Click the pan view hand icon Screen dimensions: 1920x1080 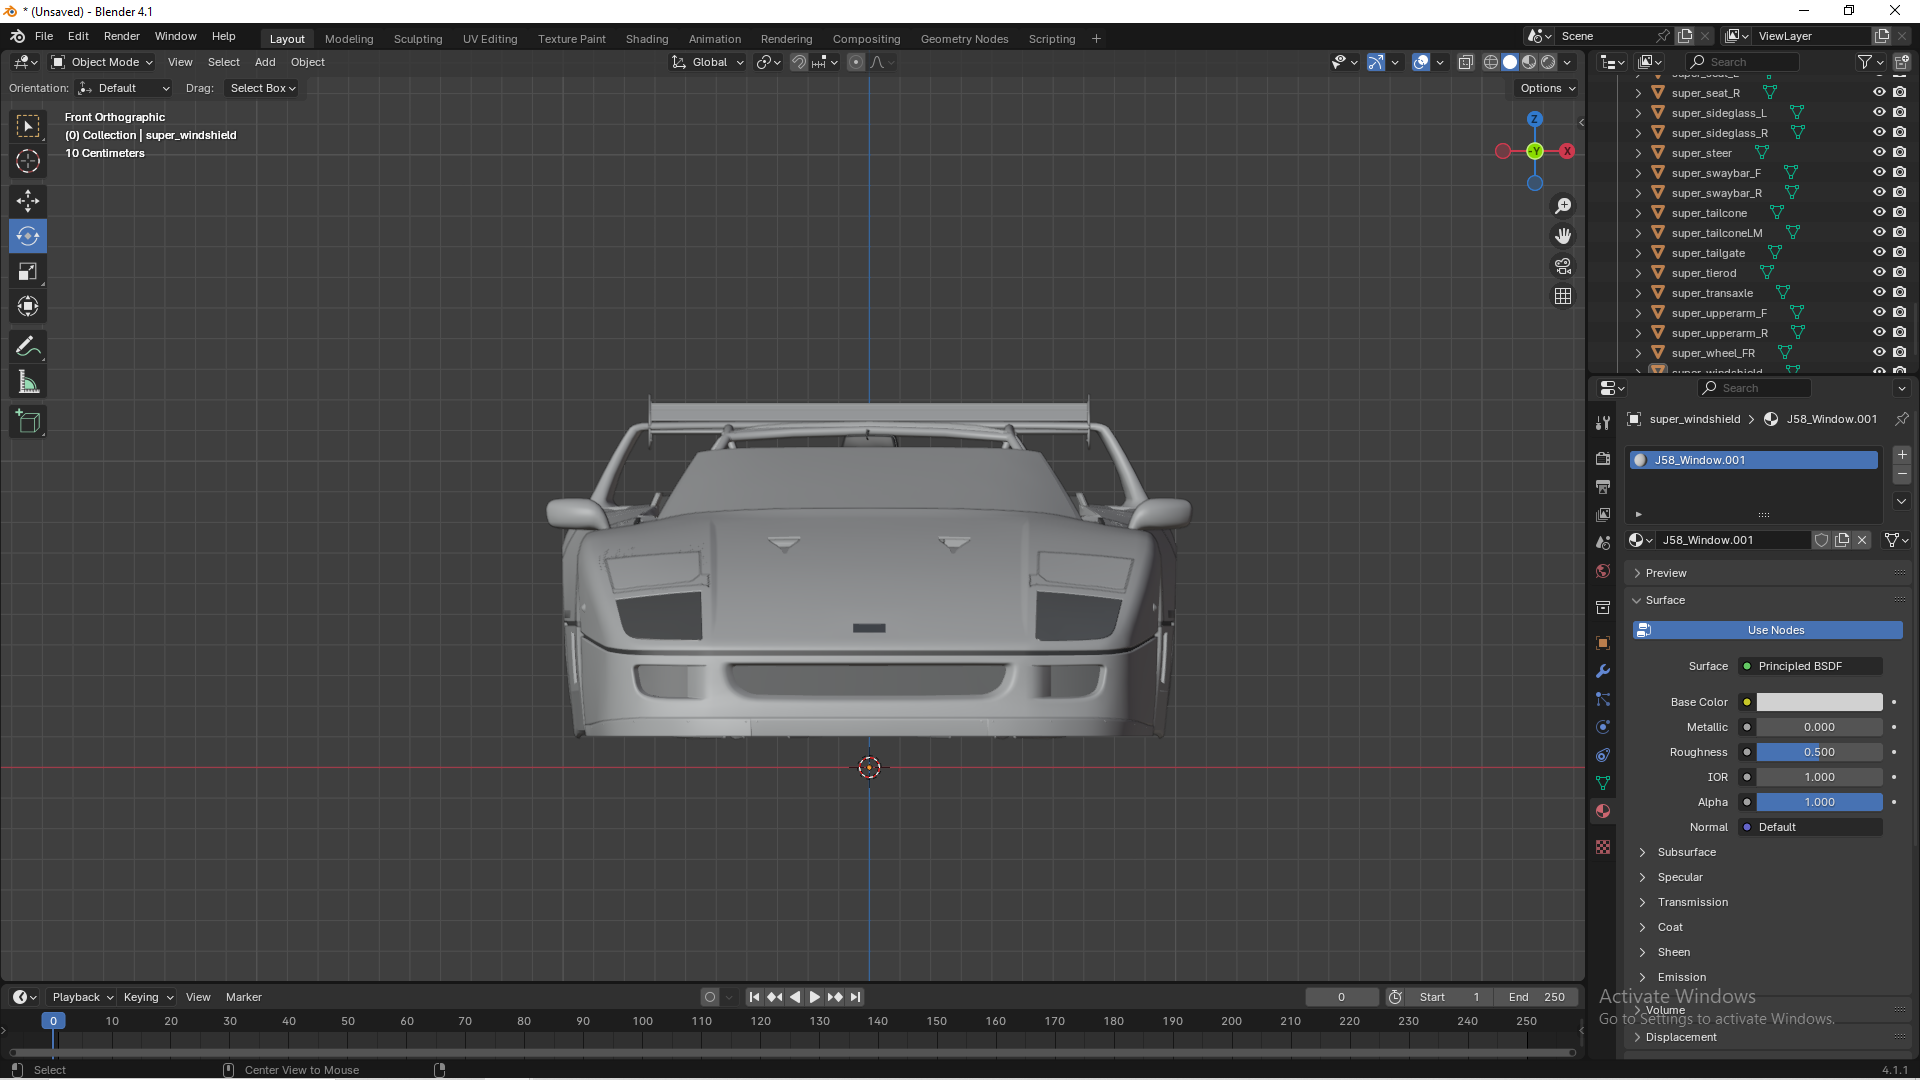(1563, 236)
